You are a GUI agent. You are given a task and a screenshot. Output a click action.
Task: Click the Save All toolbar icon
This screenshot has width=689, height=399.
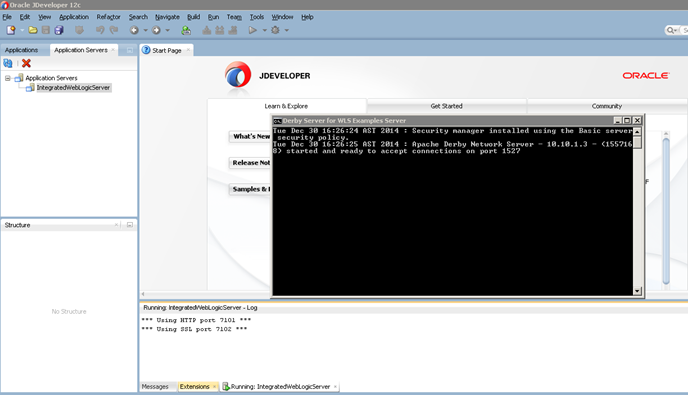coord(58,30)
